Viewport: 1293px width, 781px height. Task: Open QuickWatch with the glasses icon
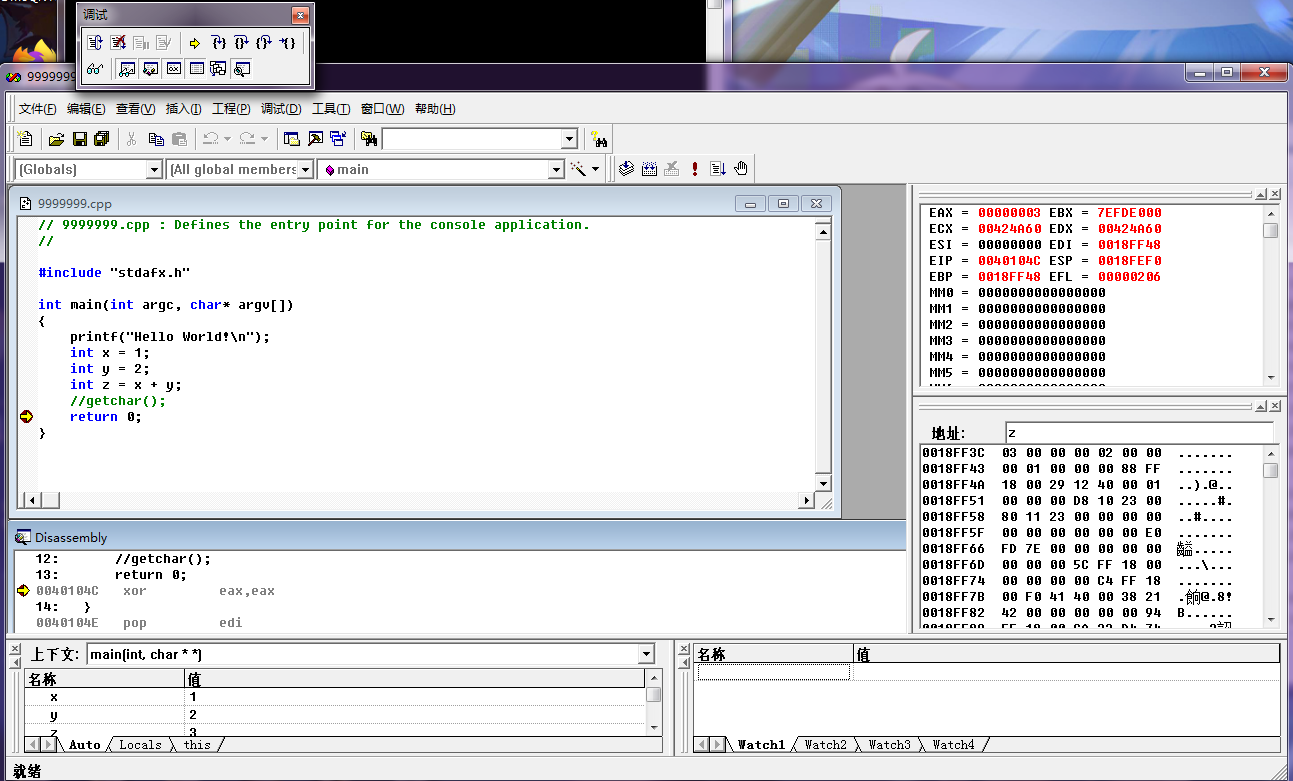95,69
